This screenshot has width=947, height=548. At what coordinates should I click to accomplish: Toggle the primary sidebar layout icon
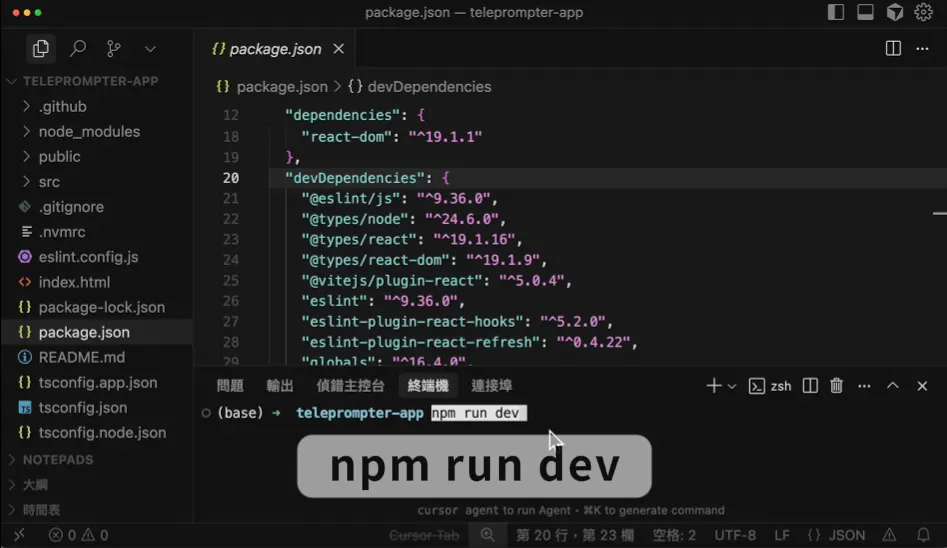(x=836, y=12)
